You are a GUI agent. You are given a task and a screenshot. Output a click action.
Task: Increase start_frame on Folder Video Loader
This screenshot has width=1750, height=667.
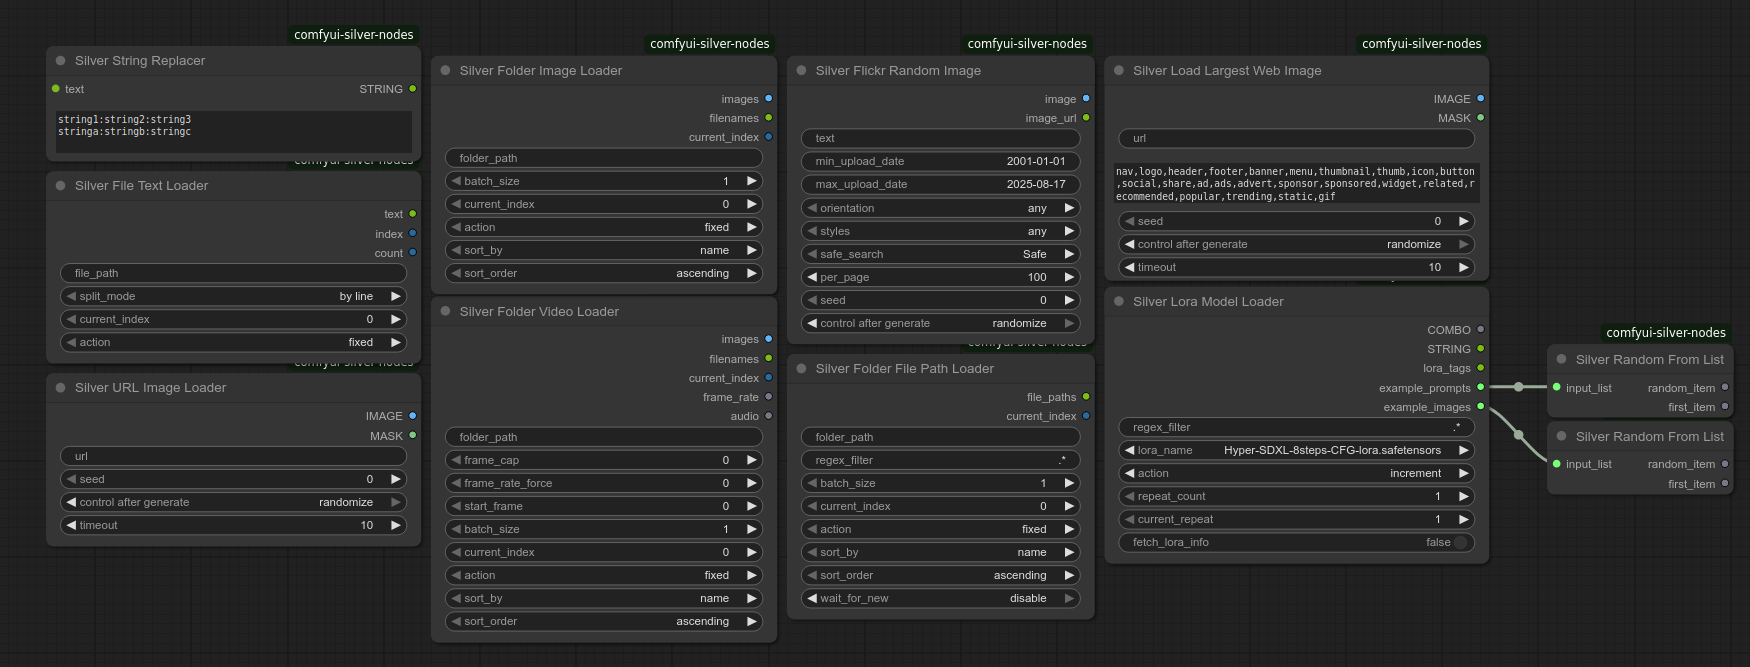point(752,507)
